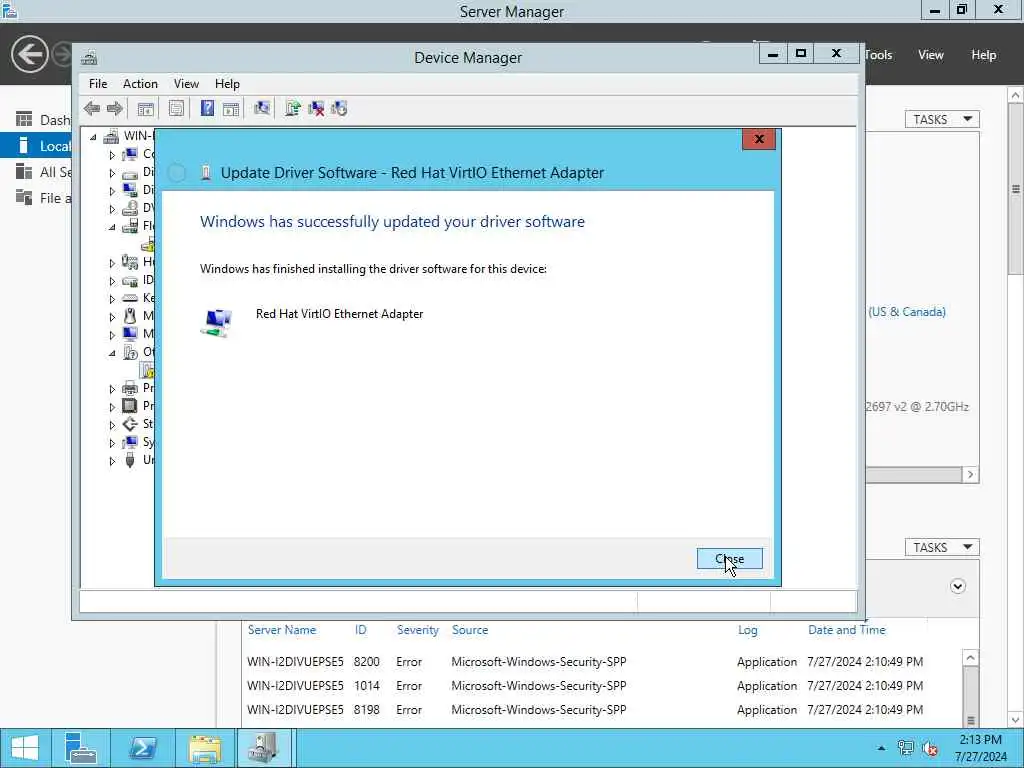Image resolution: width=1024 pixels, height=768 pixels.
Task: Launch PowerShell from the taskbar
Action: point(142,748)
